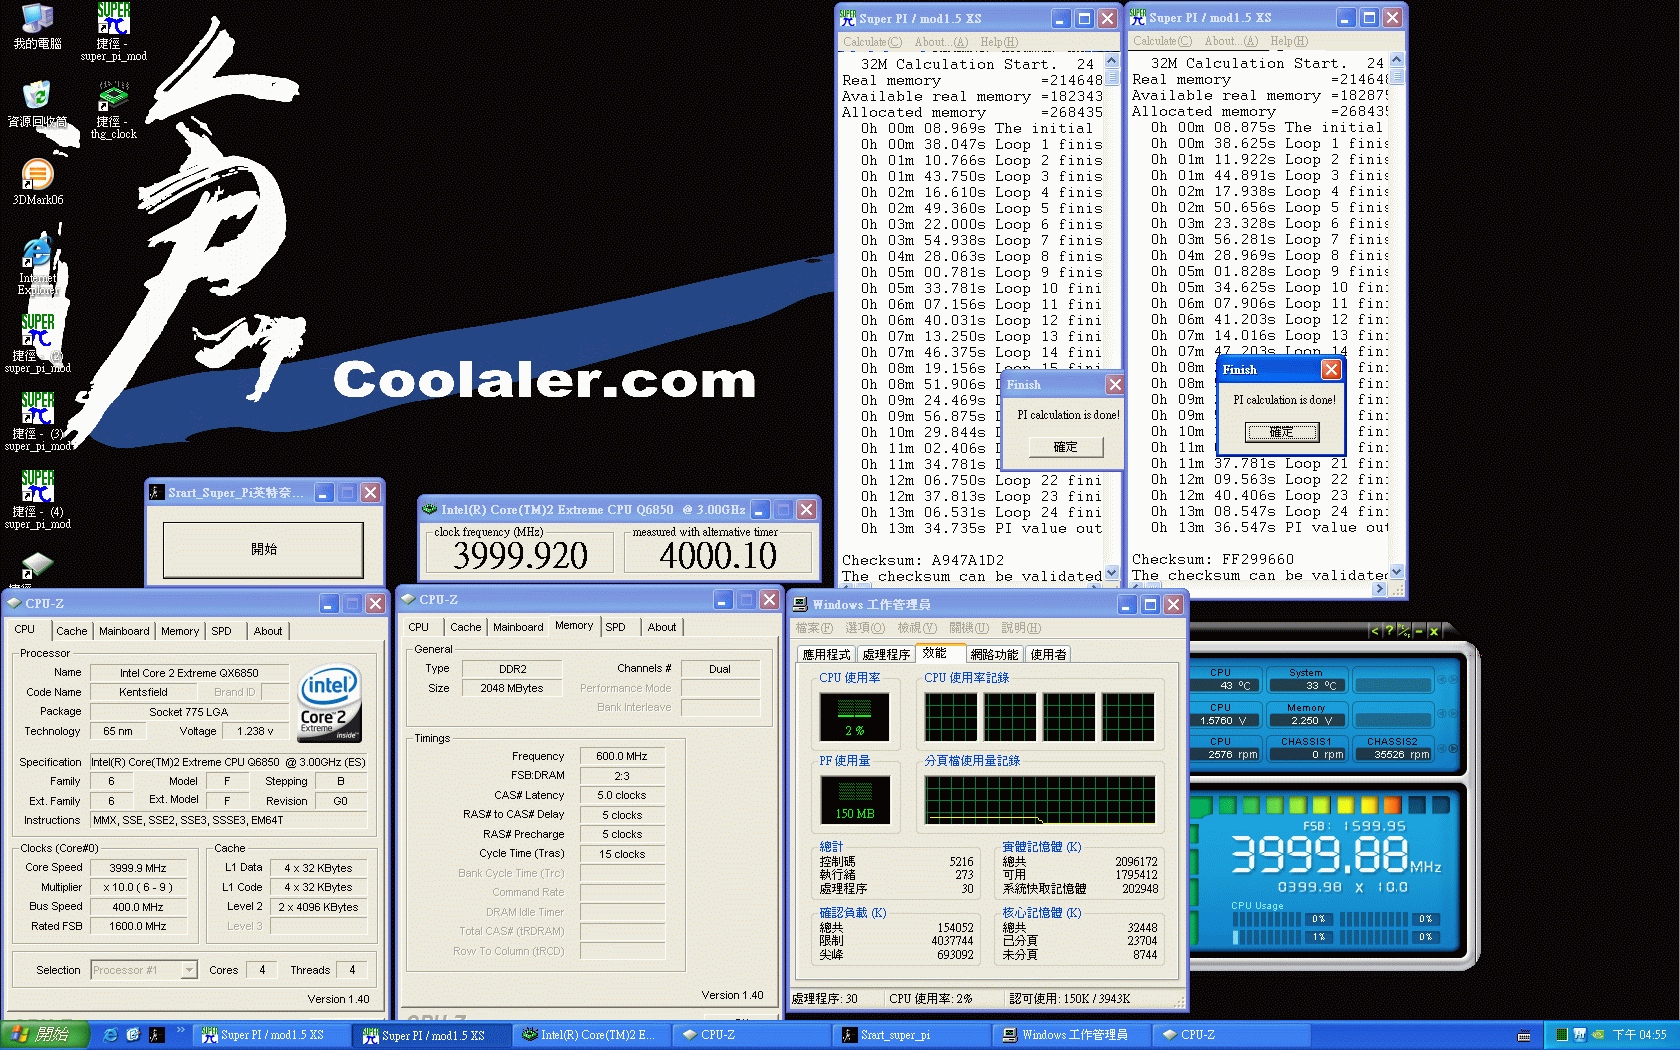The height and width of the screenshot is (1050, 1680).
Task: Activate the Srart_super_pi taskbar button
Action: pyautogui.click(x=910, y=1035)
